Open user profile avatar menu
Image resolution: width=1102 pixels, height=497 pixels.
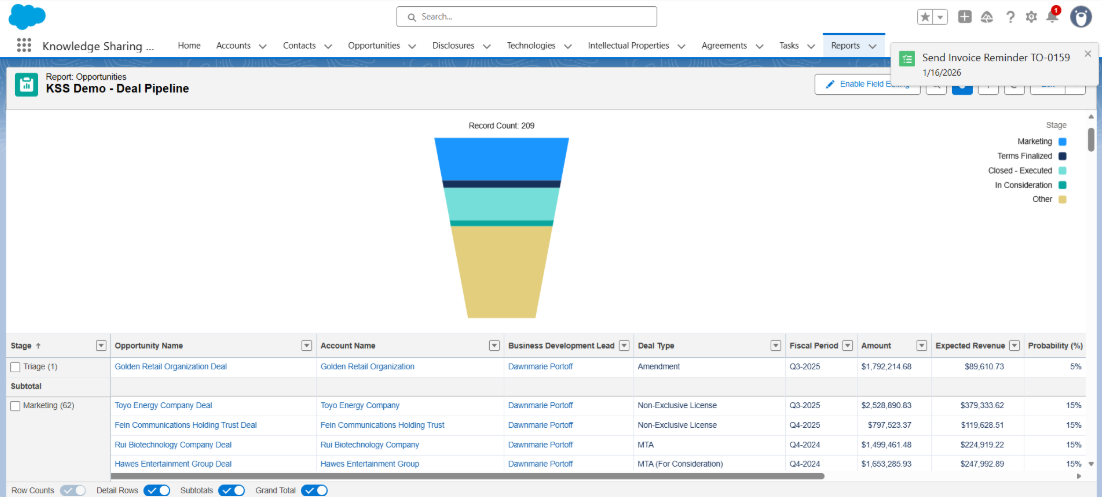click(1080, 17)
